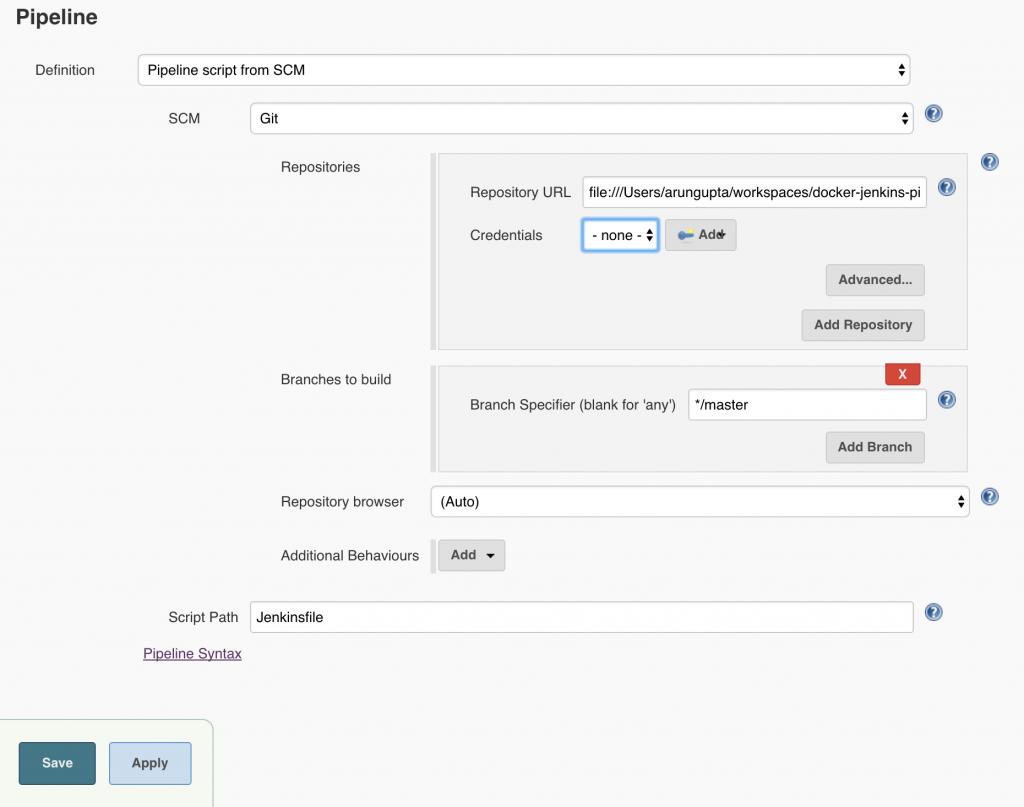
Task: Save the pipeline configuration
Action: coord(57,763)
